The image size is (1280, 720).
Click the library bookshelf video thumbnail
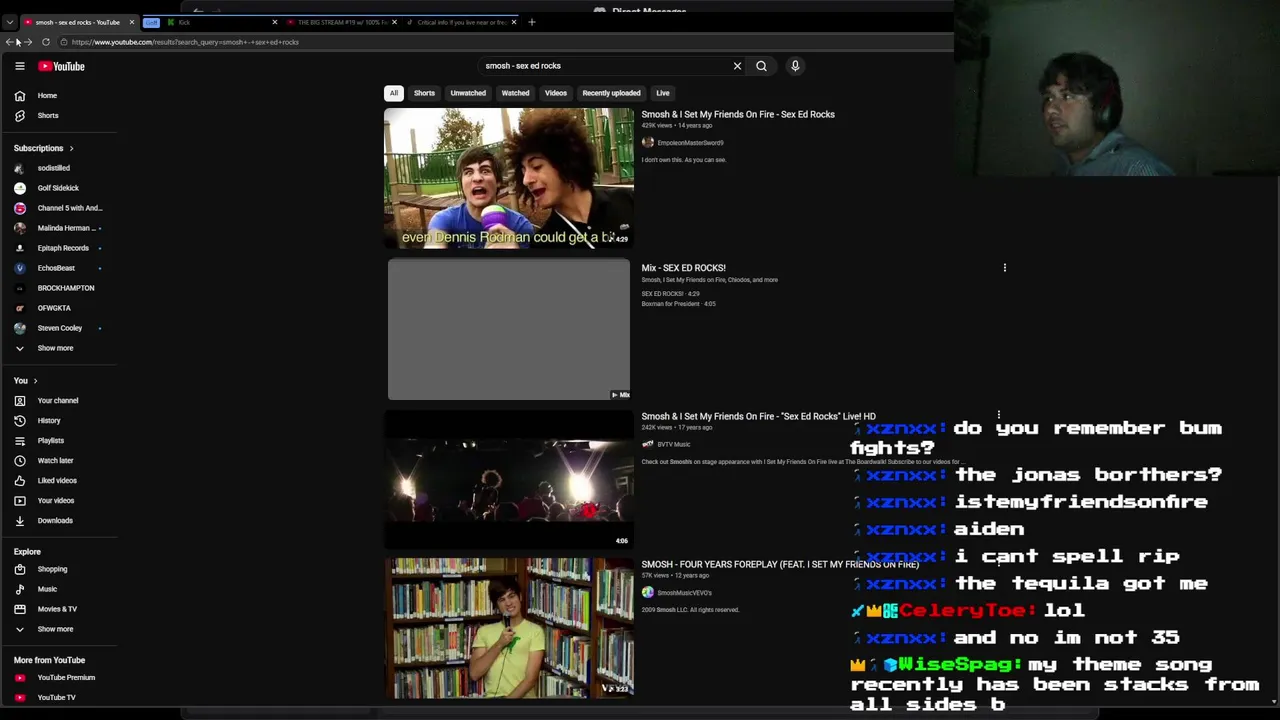(x=509, y=628)
